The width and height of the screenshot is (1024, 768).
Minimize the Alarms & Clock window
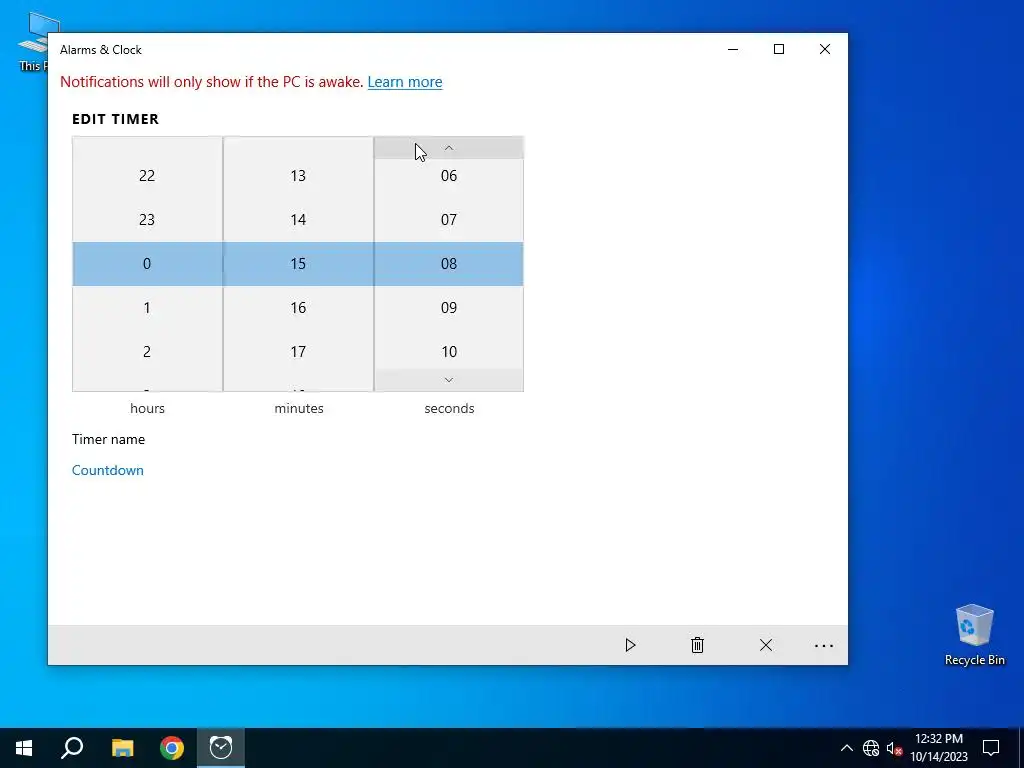733,49
